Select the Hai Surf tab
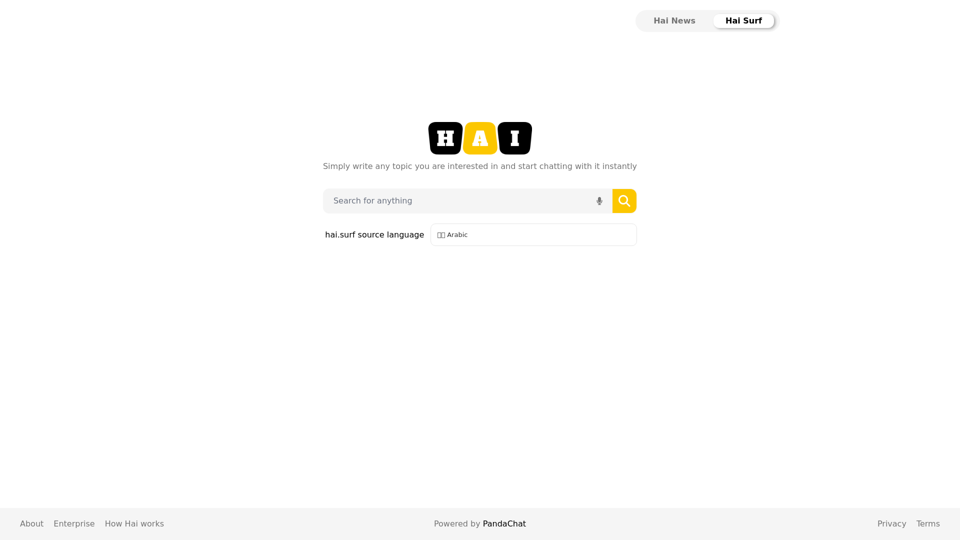This screenshot has height=540, width=960. pos(743,21)
